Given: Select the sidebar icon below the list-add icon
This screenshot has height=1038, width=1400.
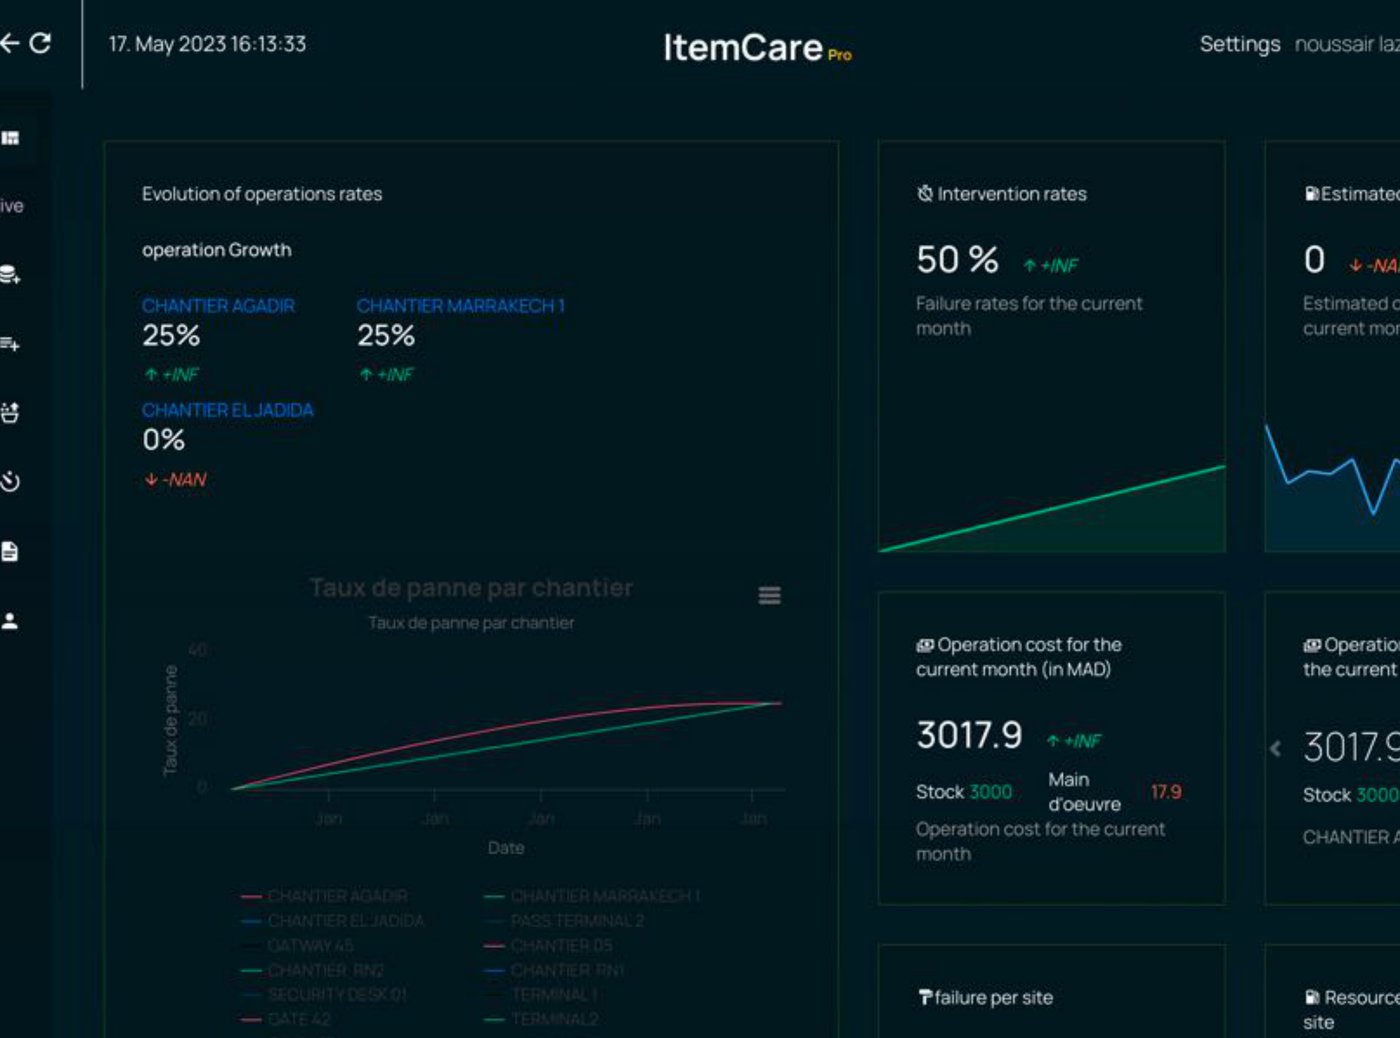Looking at the screenshot, I should pyautogui.click(x=10, y=413).
